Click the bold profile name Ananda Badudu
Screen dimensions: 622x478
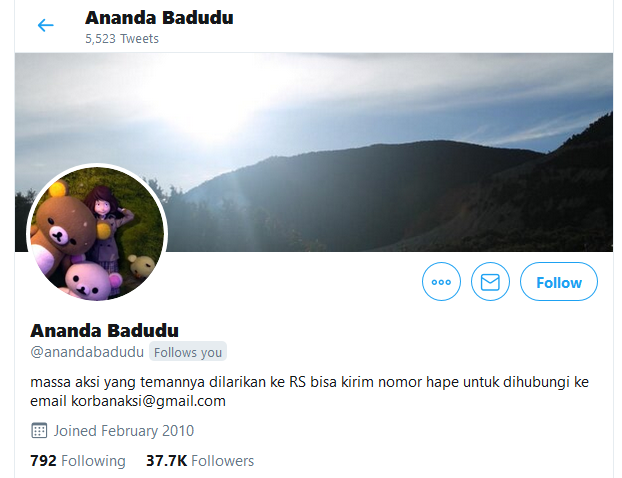pyautogui.click(x=104, y=330)
